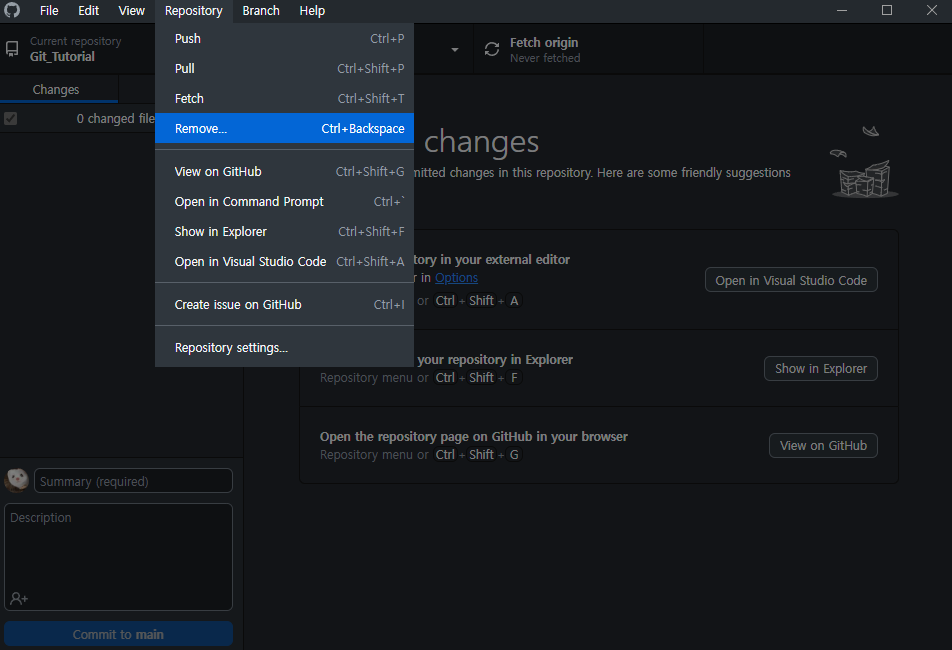The height and width of the screenshot is (650, 952).
Task: Expand the current branch dropdown arrow
Action: click(x=455, y=50)
